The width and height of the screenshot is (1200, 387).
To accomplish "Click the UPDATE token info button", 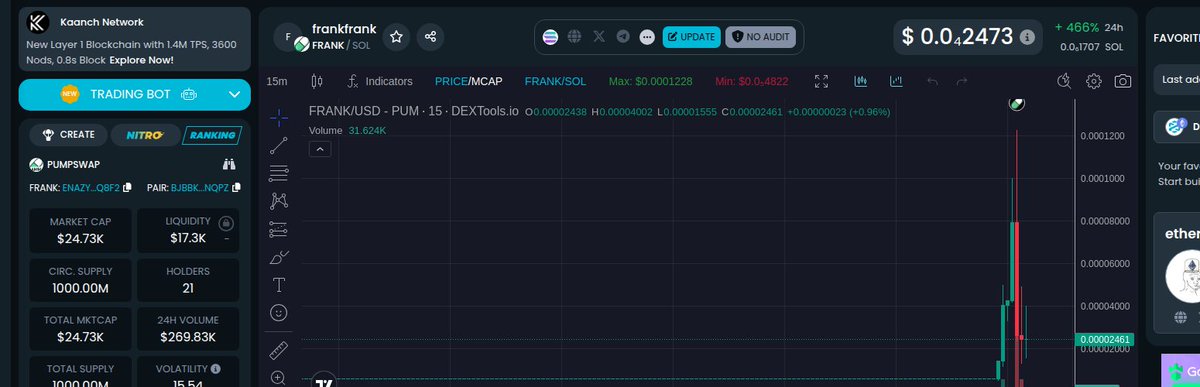I will tap(691, 37).
